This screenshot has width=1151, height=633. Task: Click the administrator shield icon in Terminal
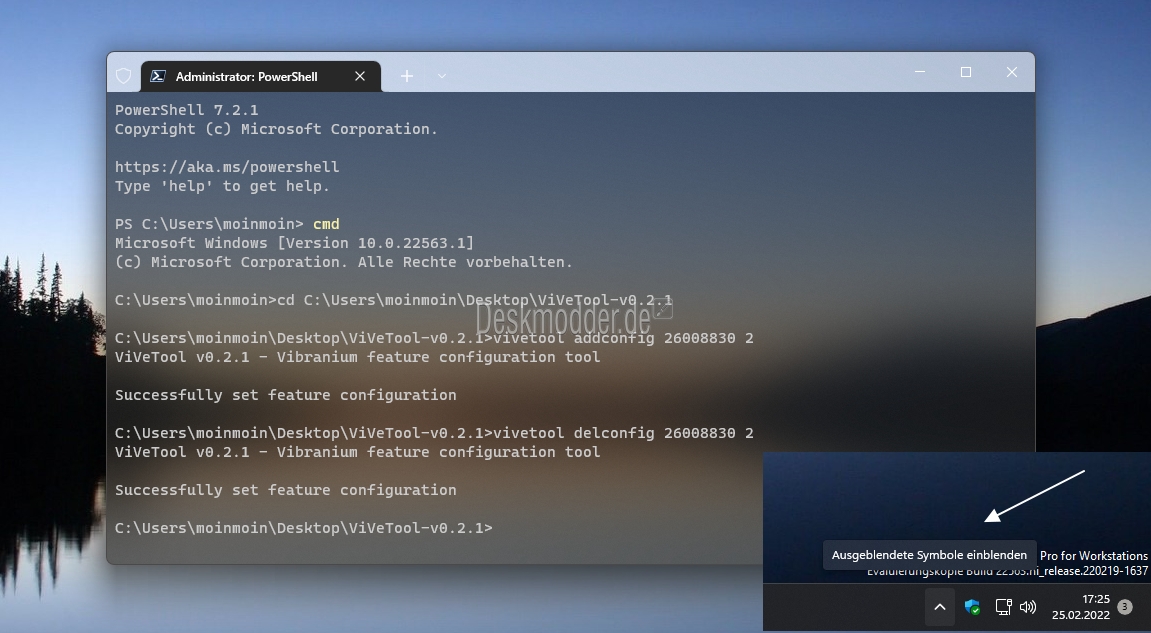pos(123,76)
